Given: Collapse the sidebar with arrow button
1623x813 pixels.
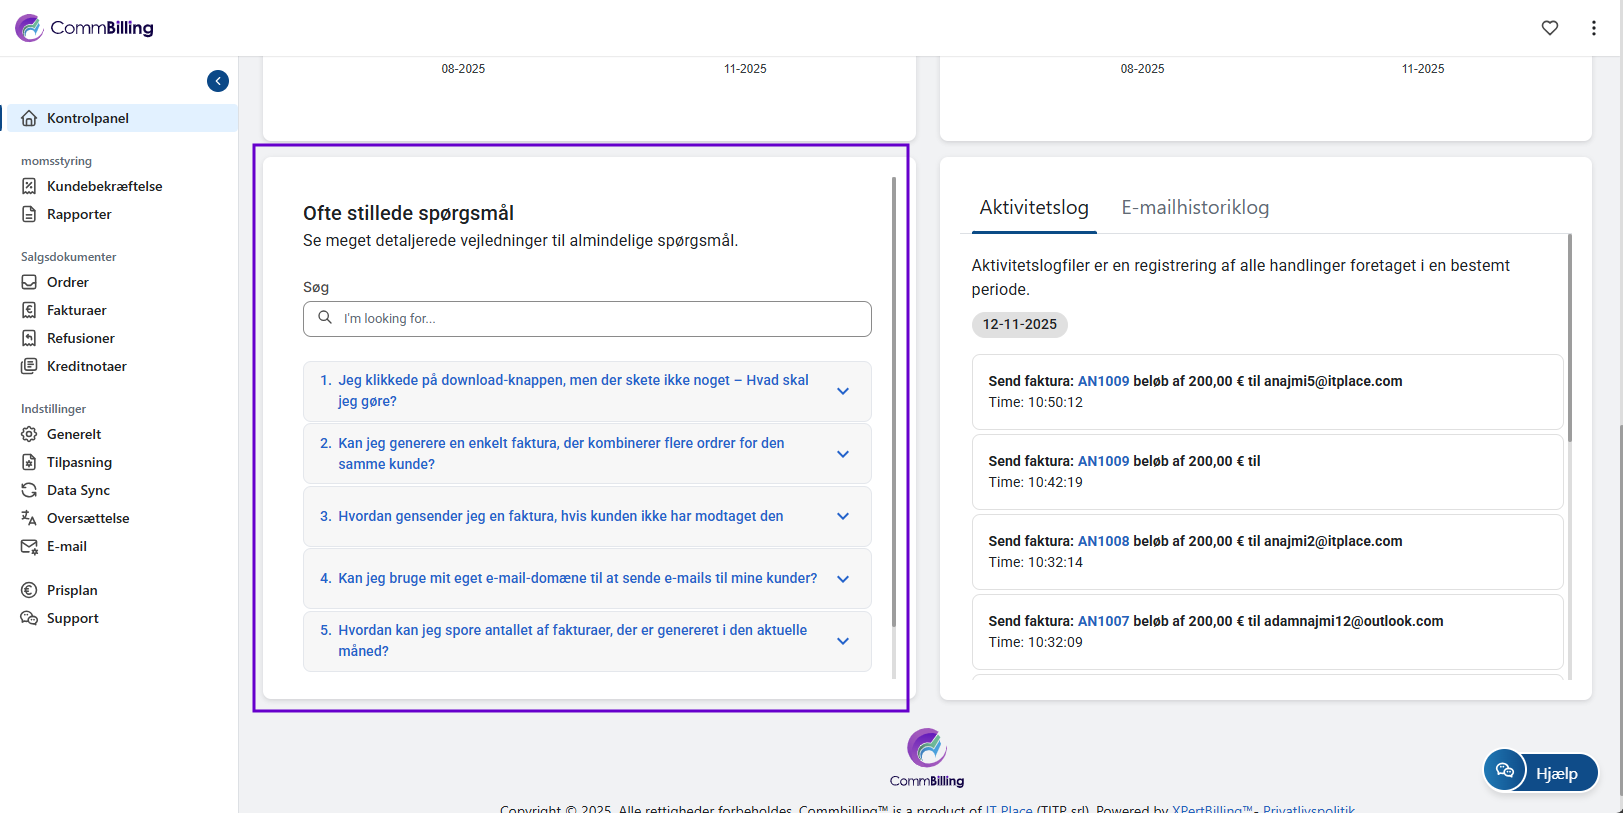Looking at the screenshot, I should (x=218, y=81).
